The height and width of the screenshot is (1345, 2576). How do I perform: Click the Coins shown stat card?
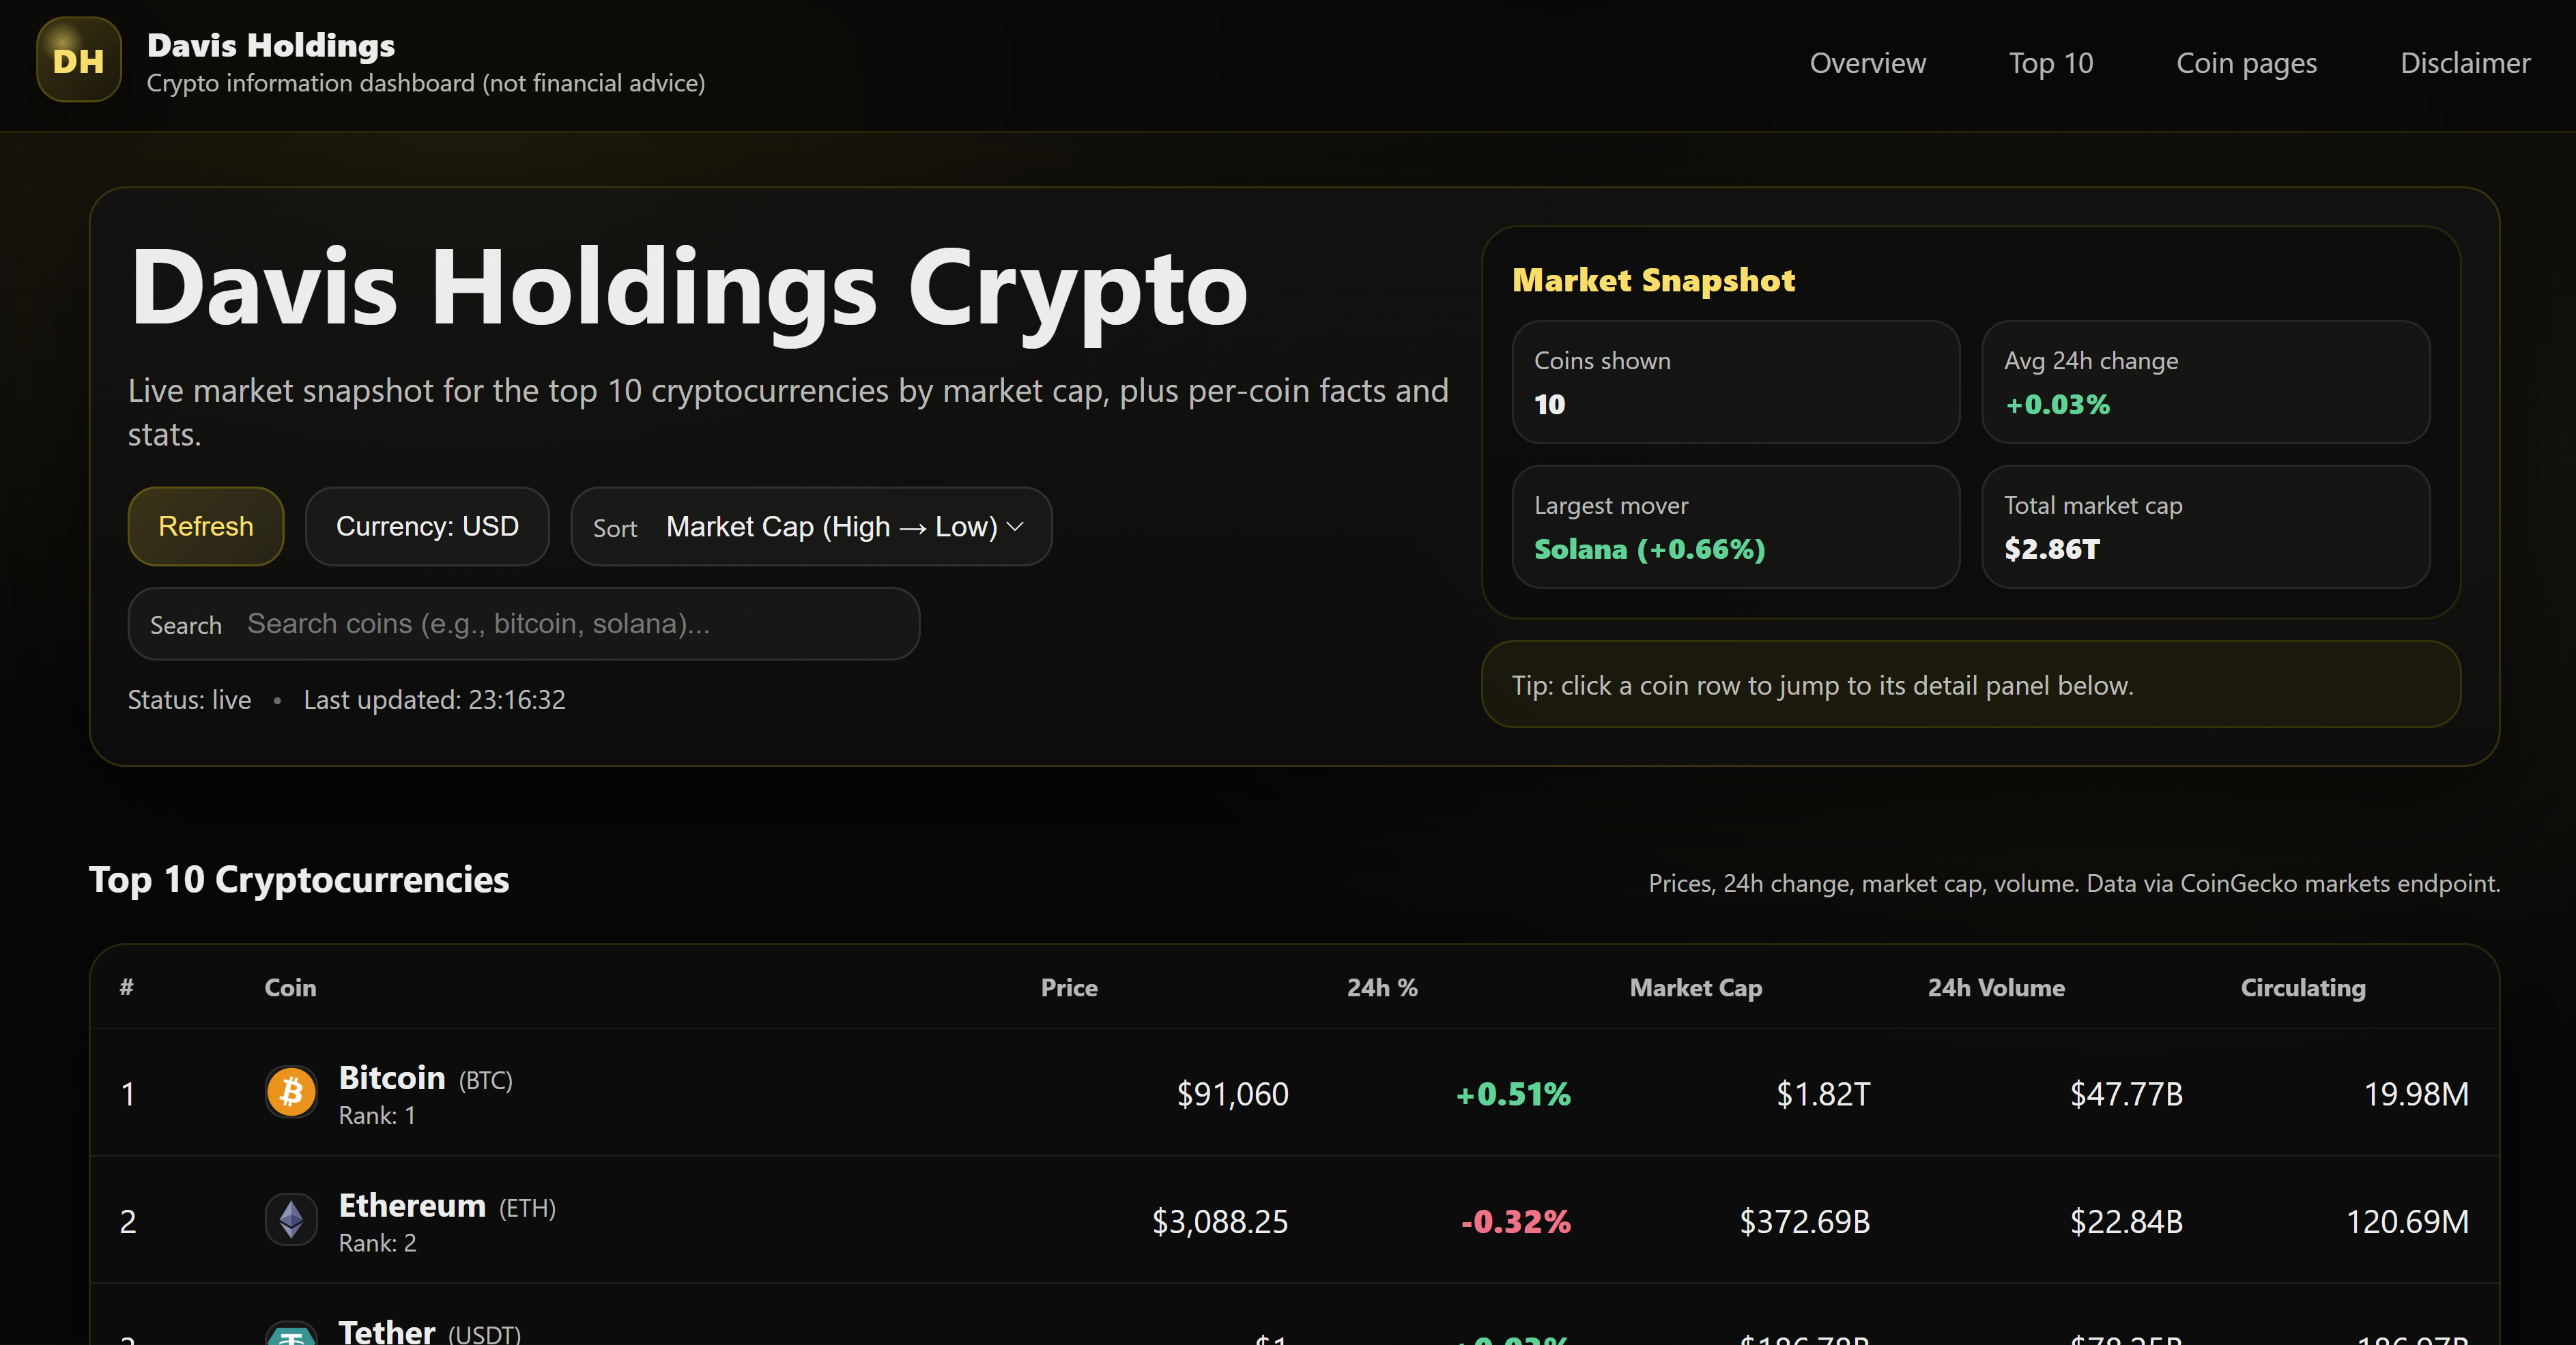point(1735,383)
